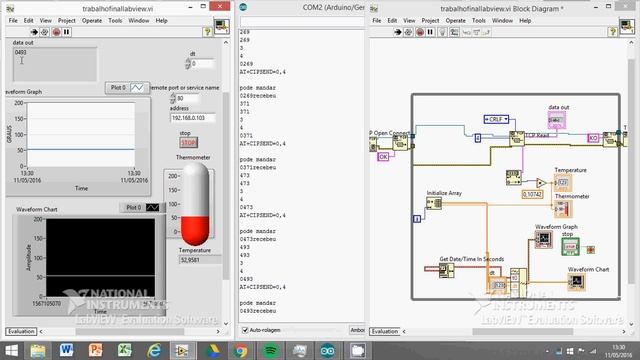Screen dimensions: 640x360
Task: Open Tools menu in Block Diagram window
Action: coord(479,20)
